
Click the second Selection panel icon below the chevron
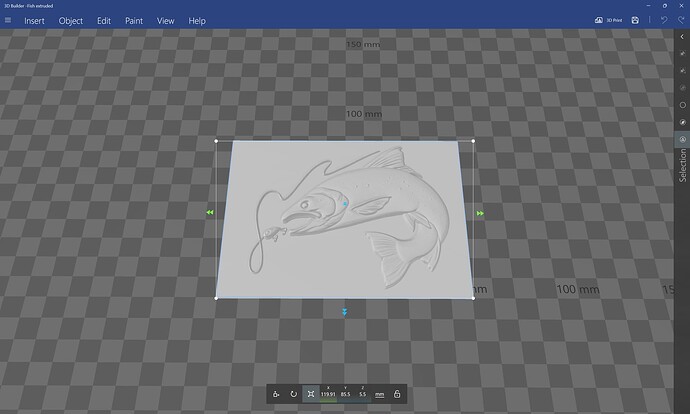pos(683,70)
